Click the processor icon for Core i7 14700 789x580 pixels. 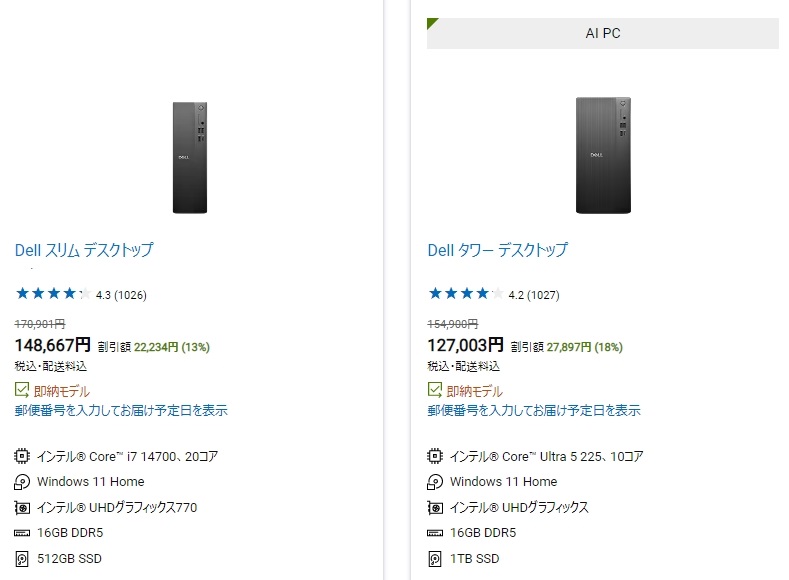coord(22,456)
